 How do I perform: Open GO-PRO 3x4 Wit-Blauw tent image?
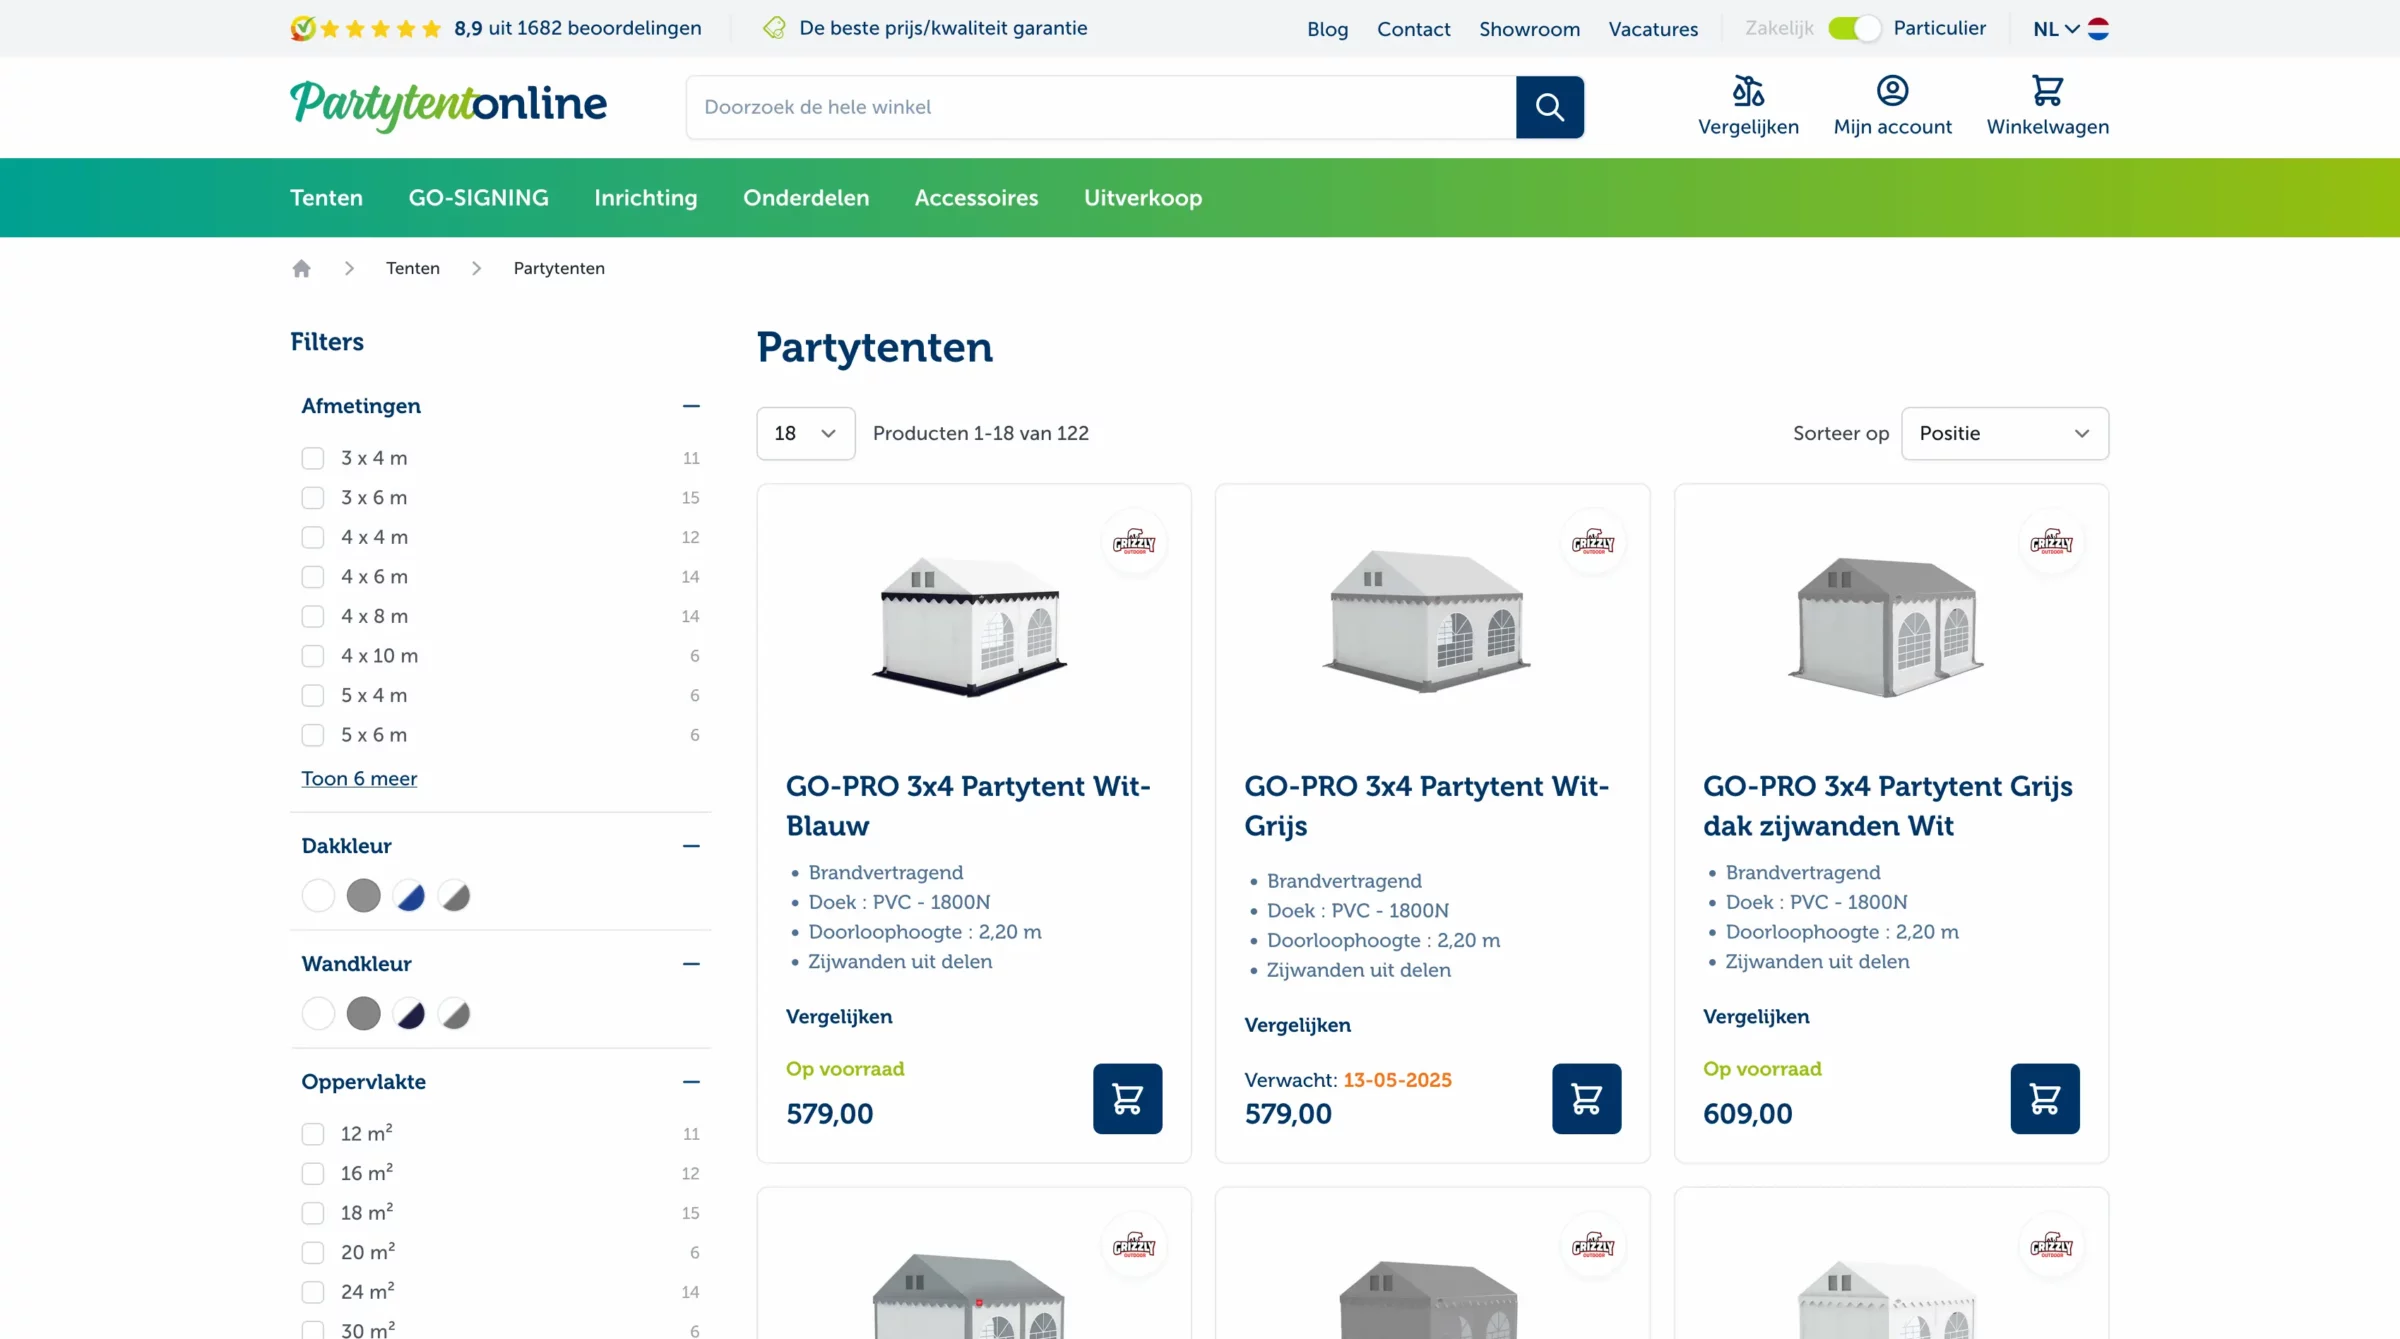[969, 626]
